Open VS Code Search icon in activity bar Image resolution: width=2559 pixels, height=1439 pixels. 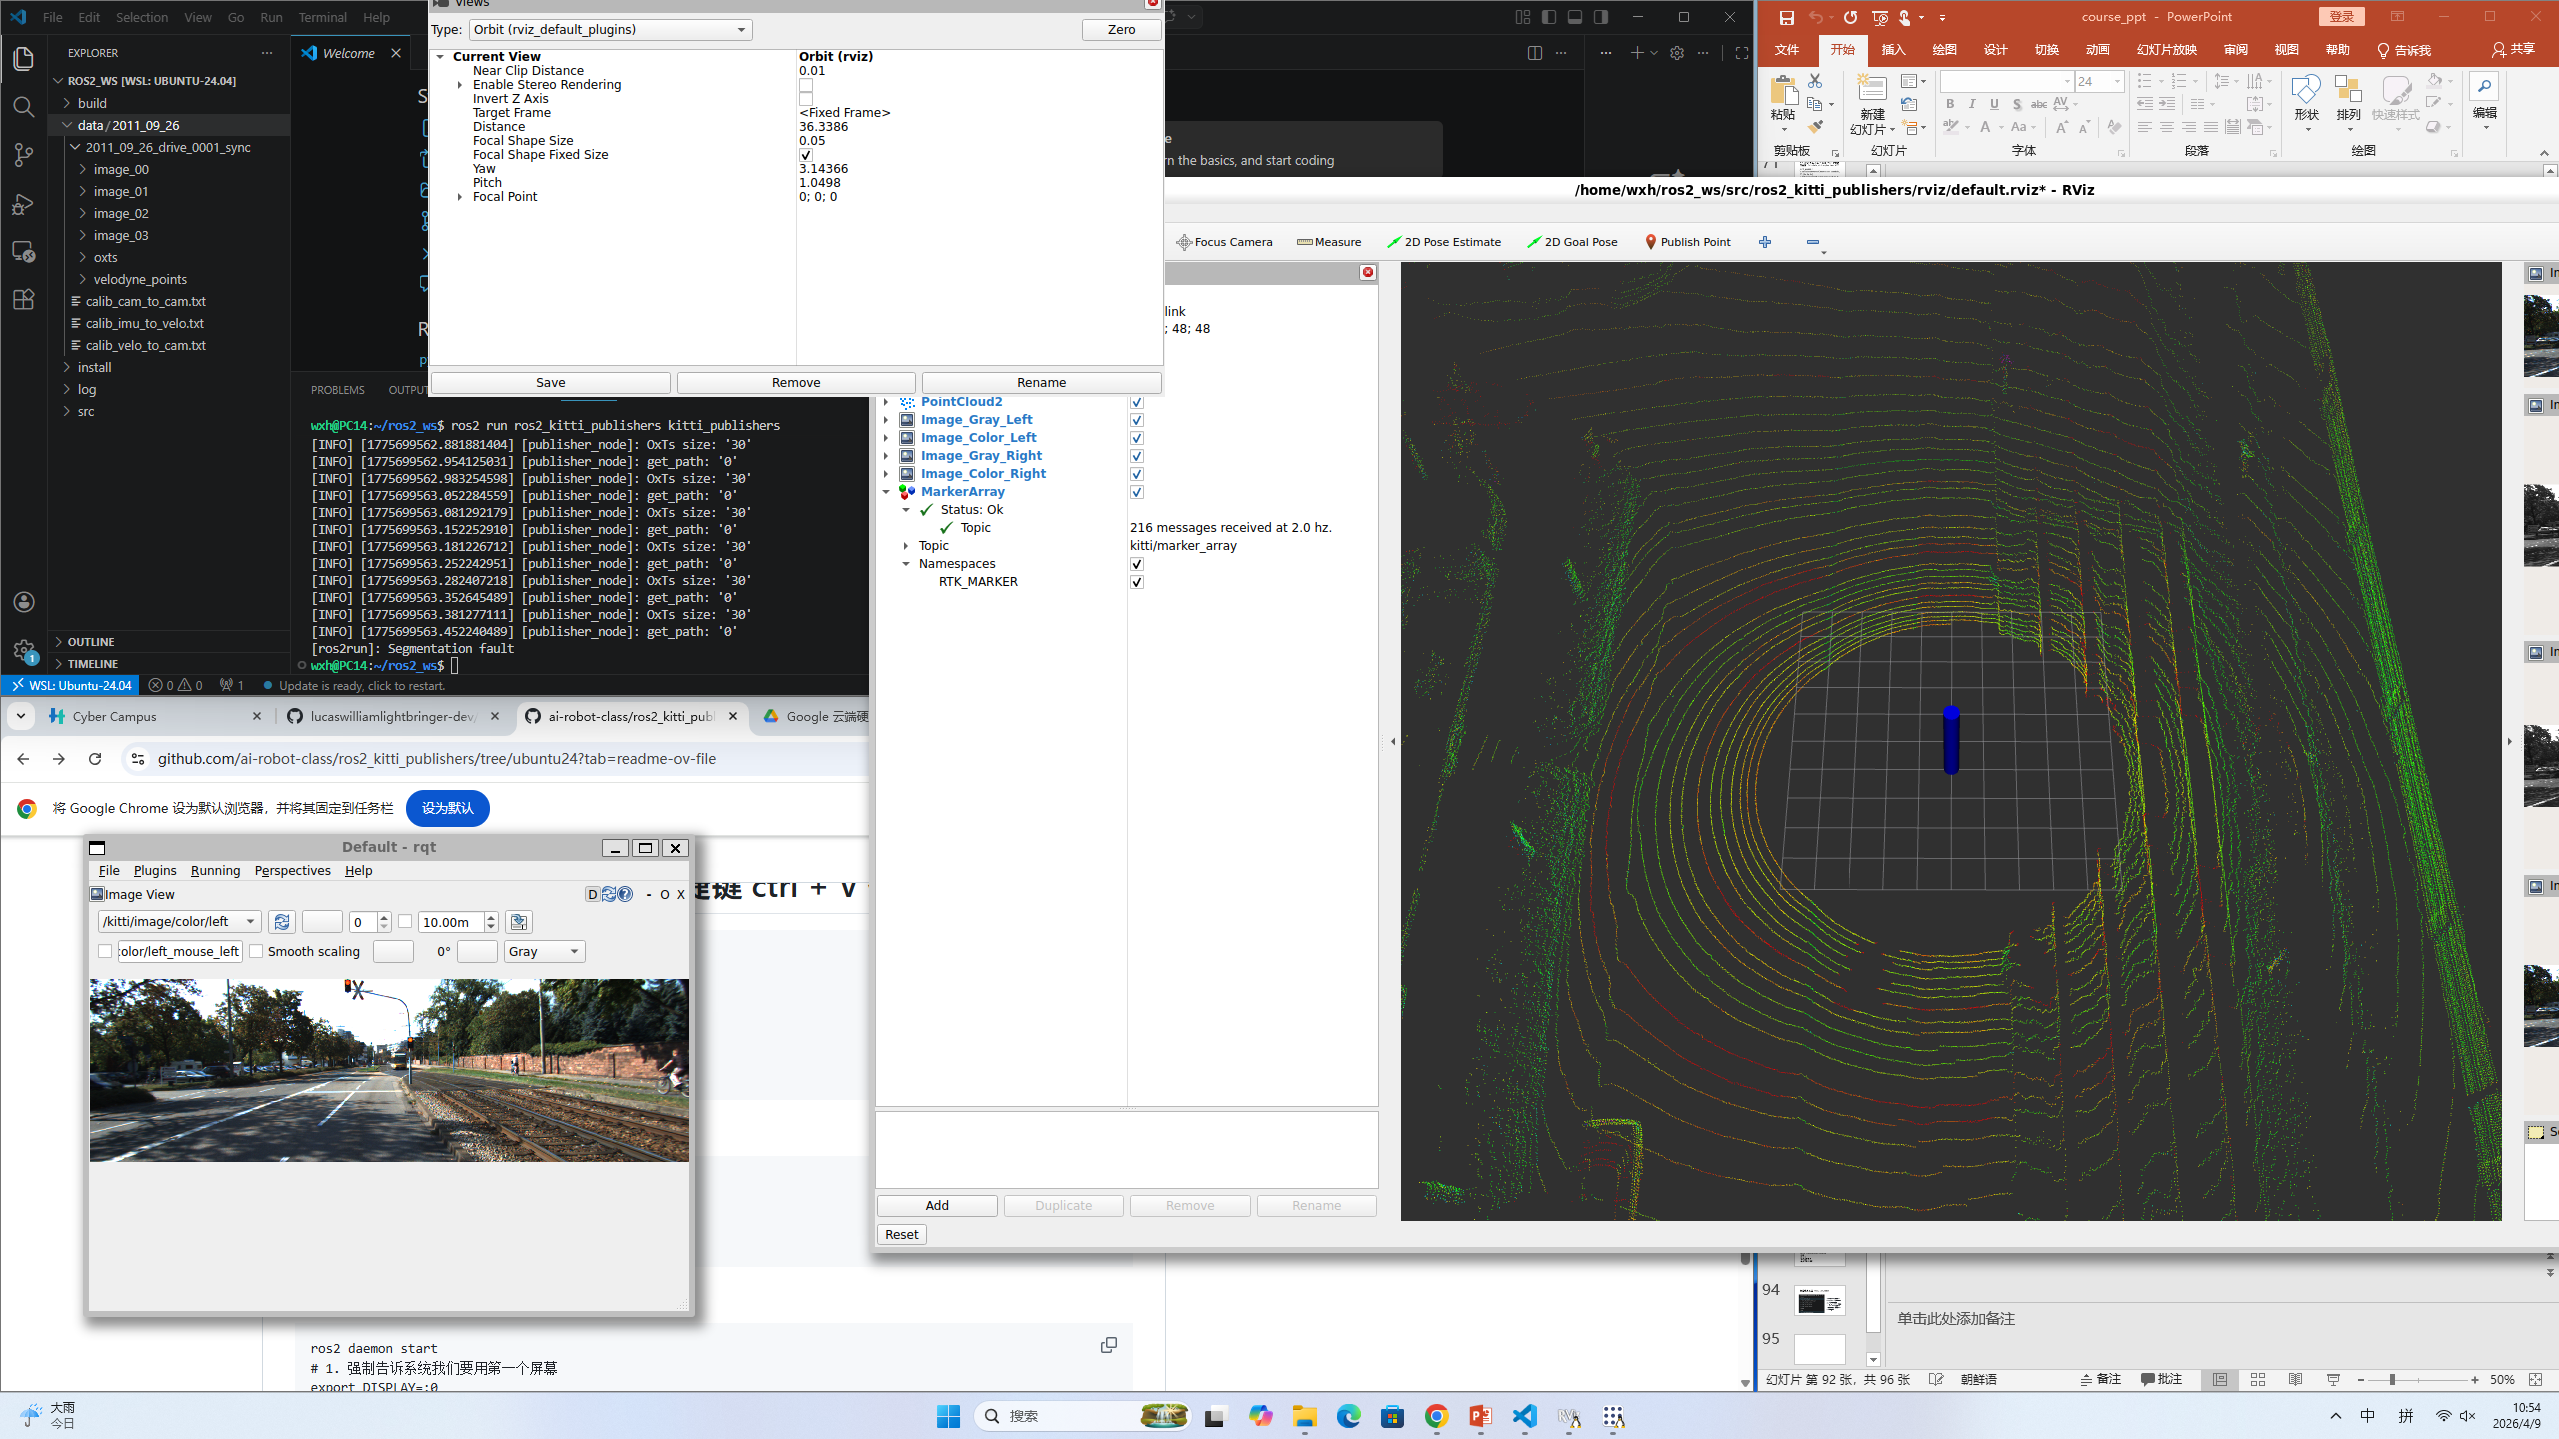[x=24, y=107]
